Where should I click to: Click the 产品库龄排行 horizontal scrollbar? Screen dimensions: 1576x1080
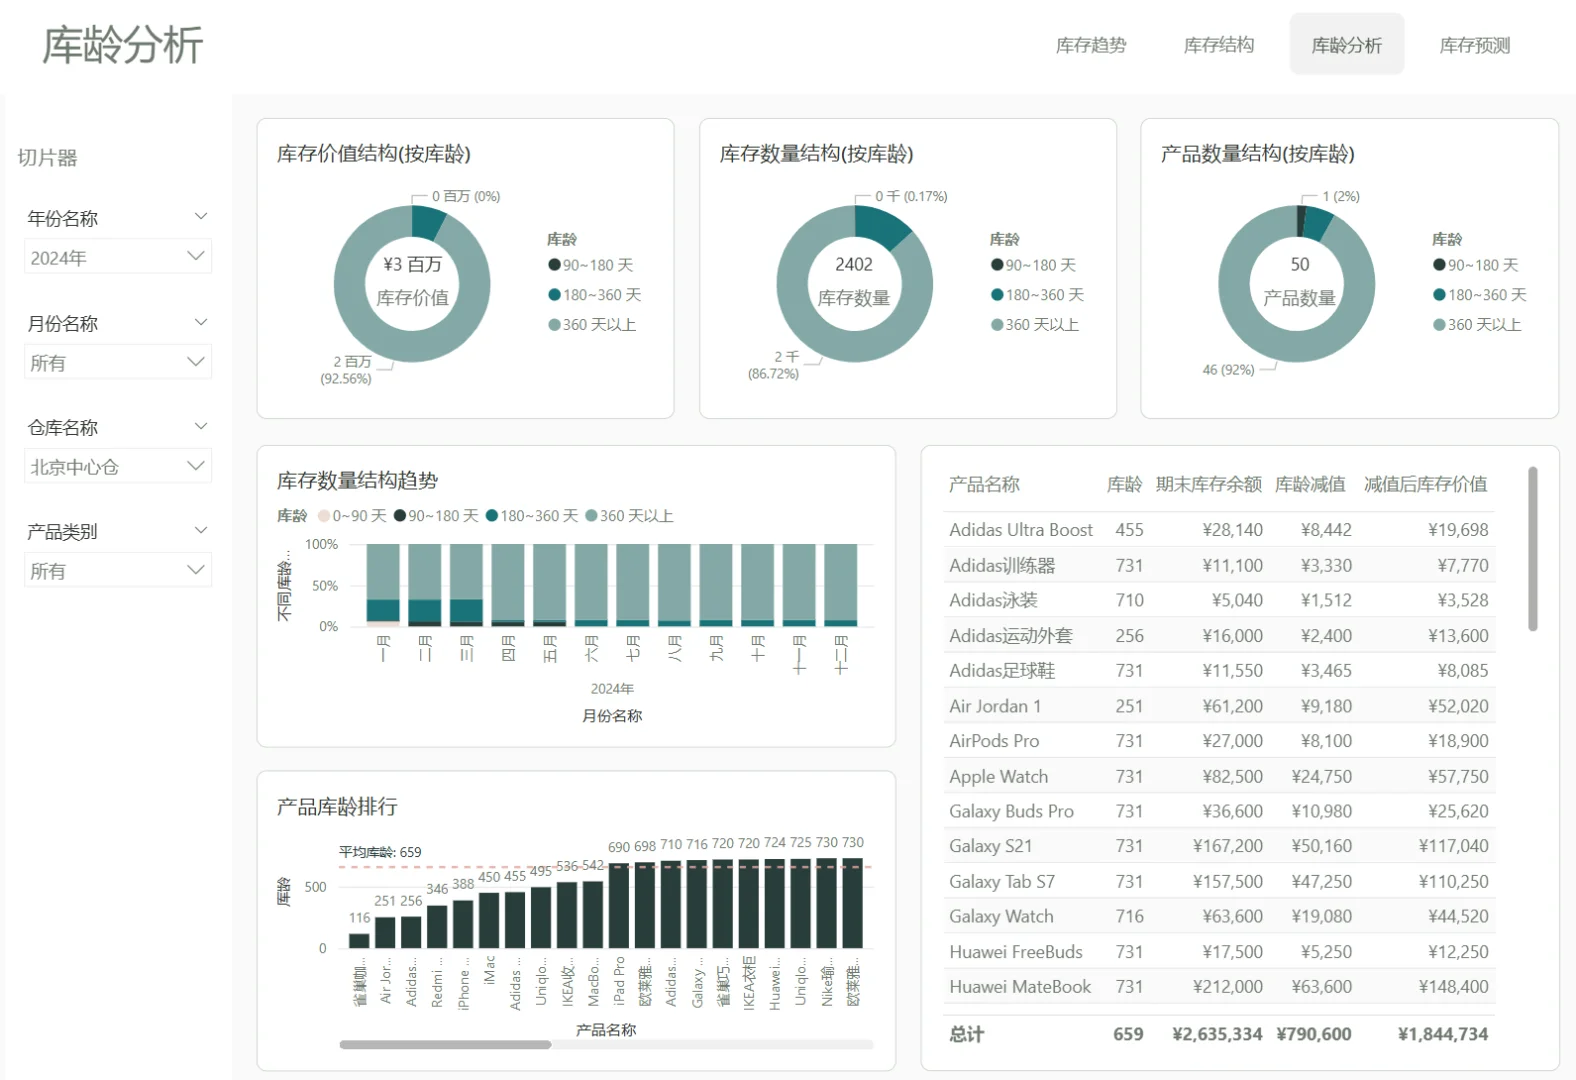pos(445,1044)
